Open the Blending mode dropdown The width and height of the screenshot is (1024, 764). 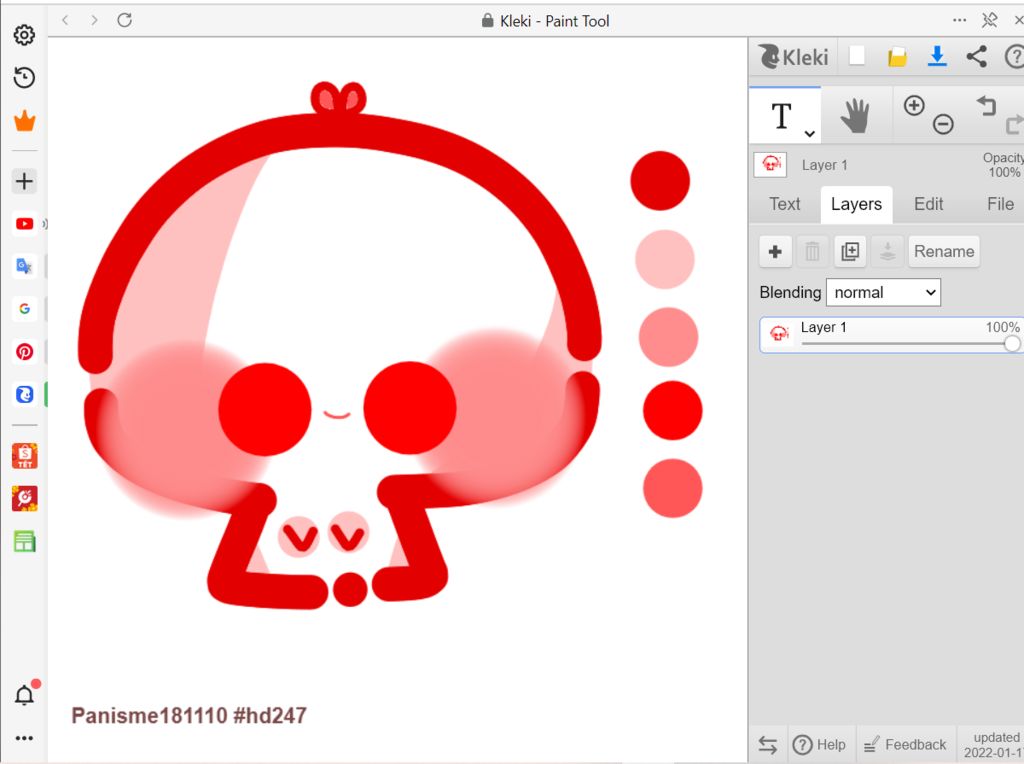884,293
